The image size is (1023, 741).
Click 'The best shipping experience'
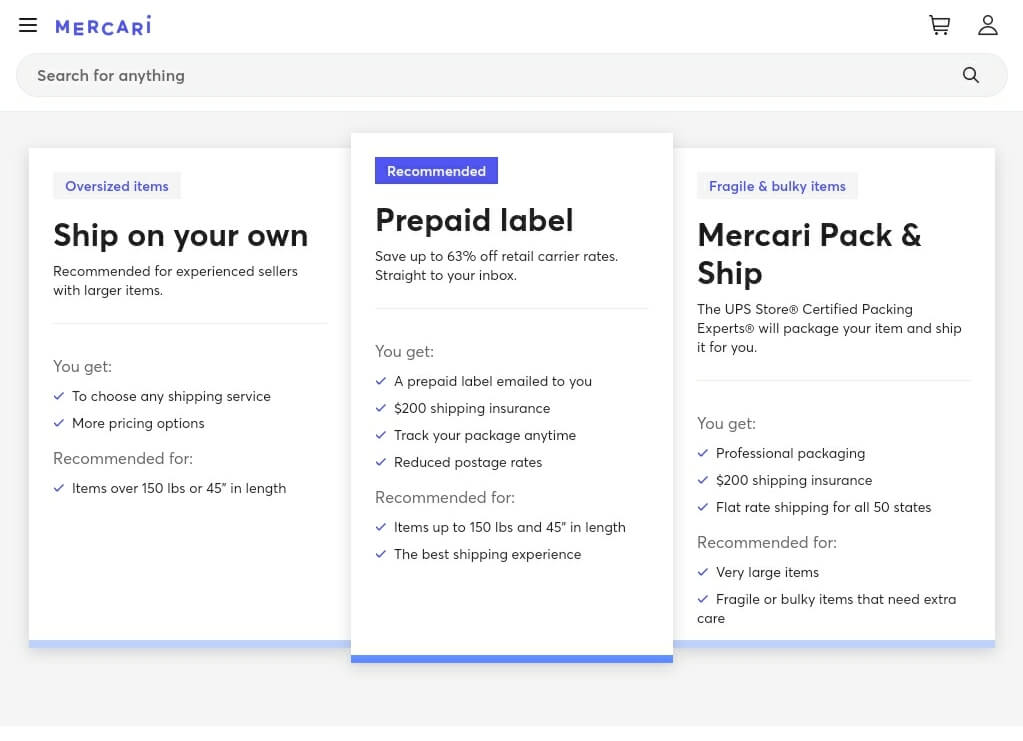click(x=487, y=554)
